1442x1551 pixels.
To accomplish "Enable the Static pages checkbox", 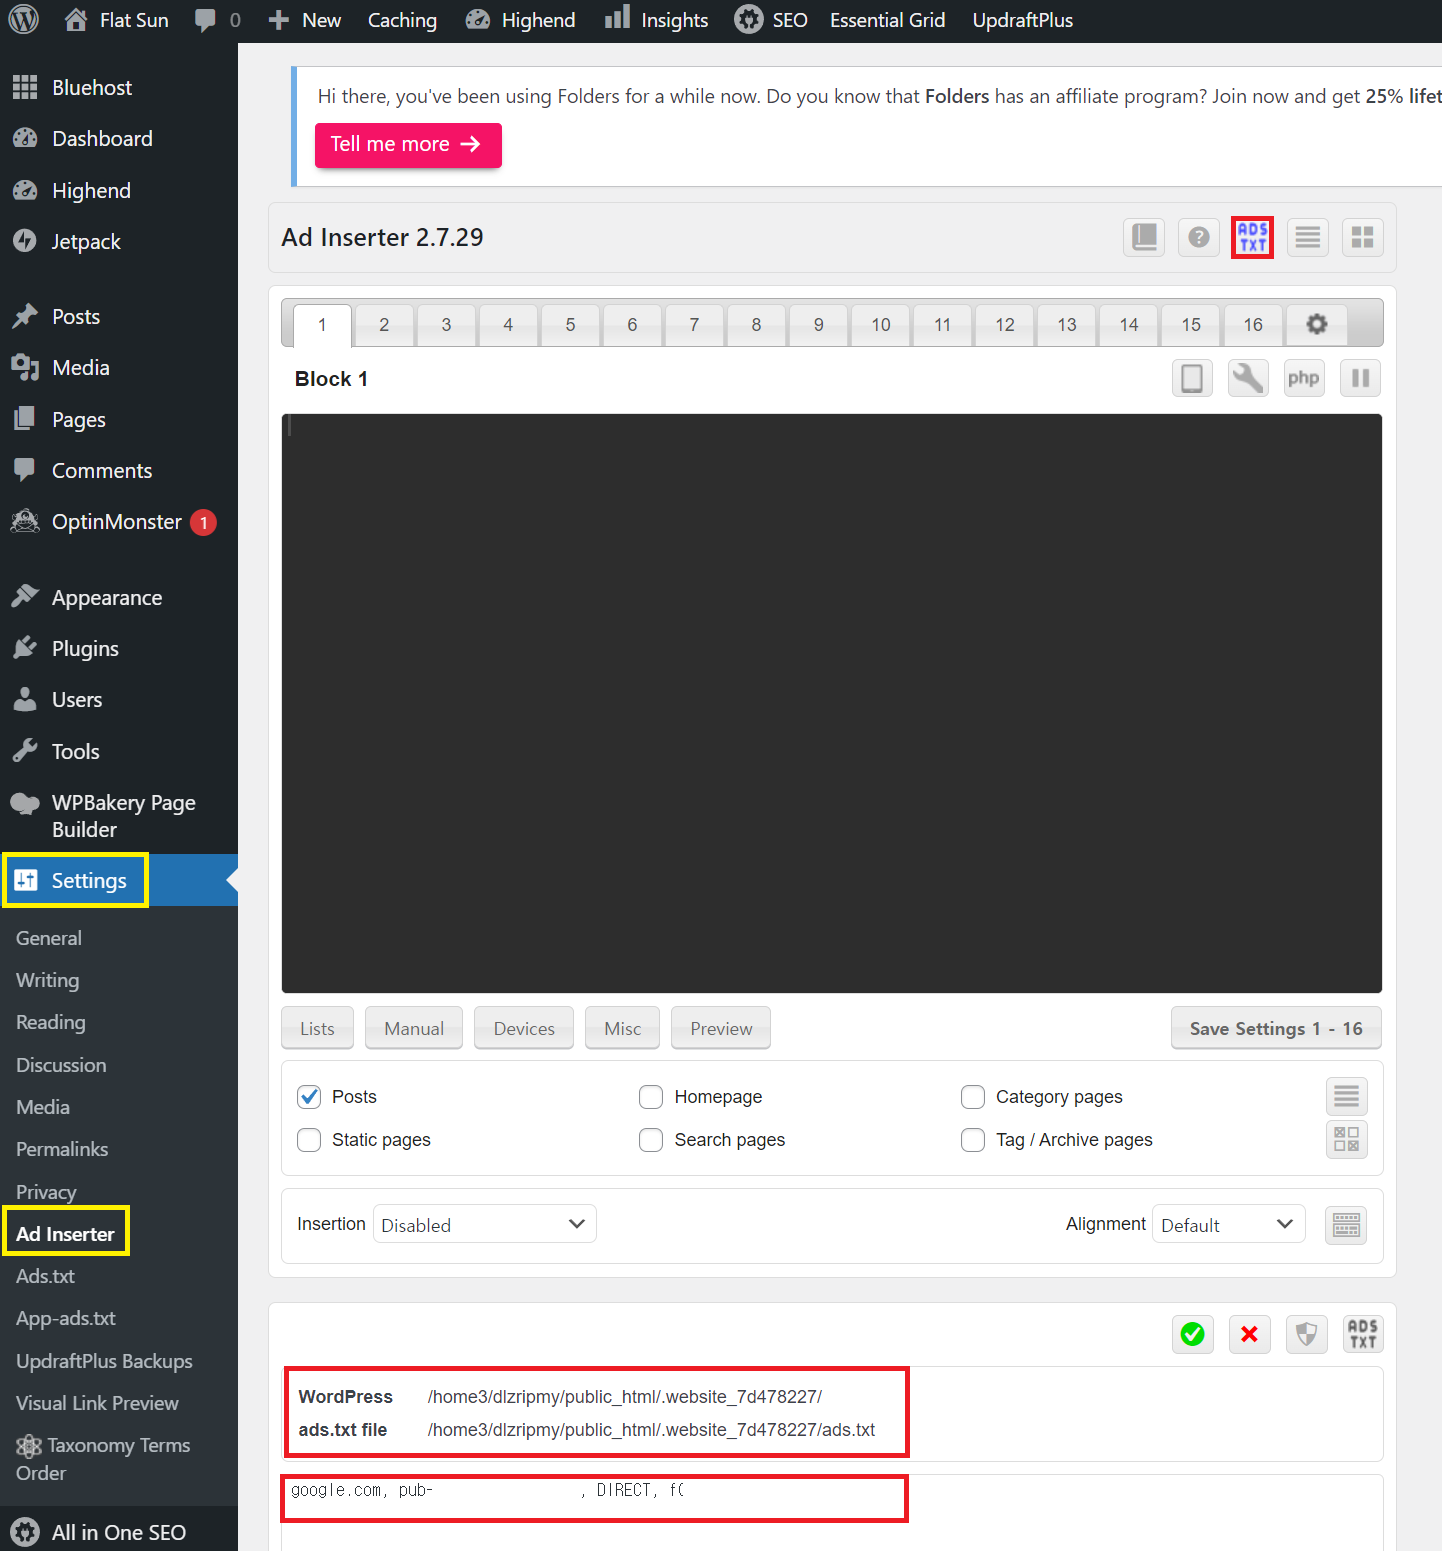I will point(309,1140).
